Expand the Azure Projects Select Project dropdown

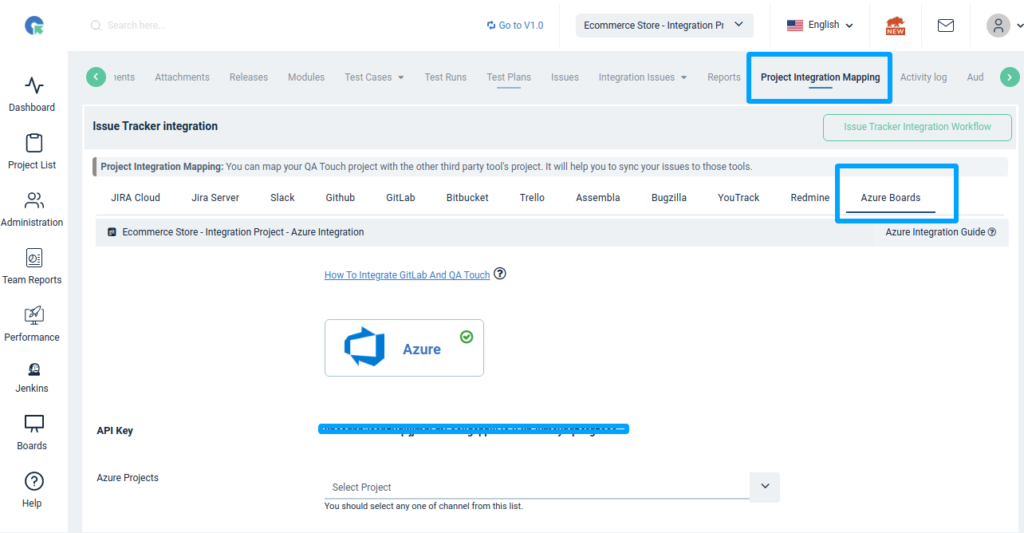pos(764,486)
